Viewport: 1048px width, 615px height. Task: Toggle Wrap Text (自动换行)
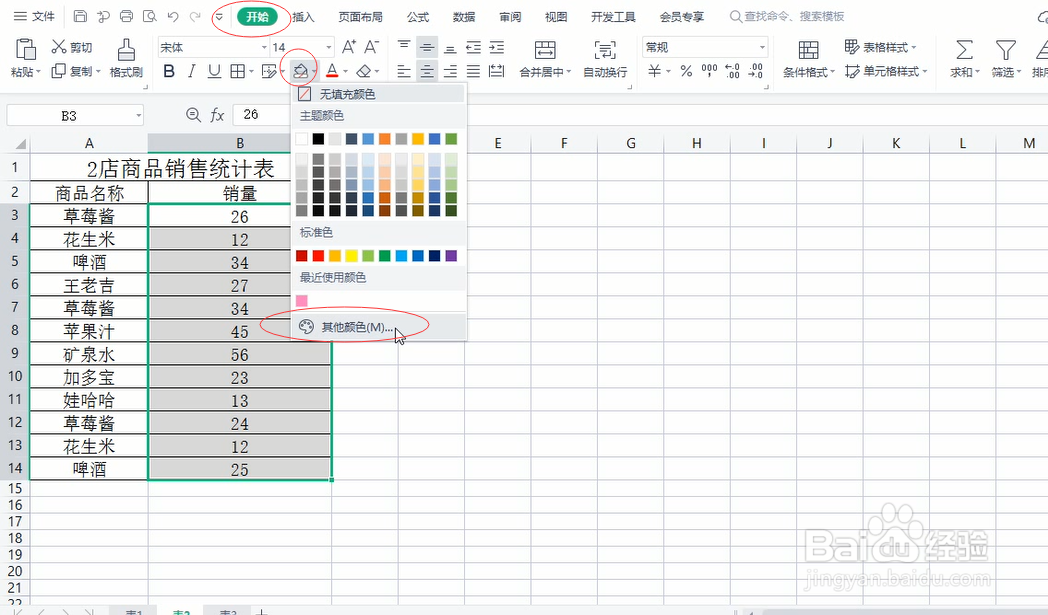point(605,57)
